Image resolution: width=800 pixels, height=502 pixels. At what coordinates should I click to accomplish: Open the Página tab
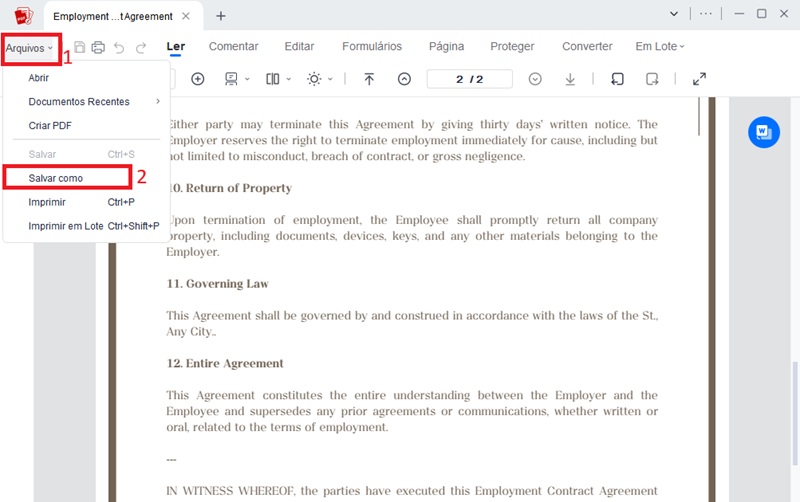[446, 46]
